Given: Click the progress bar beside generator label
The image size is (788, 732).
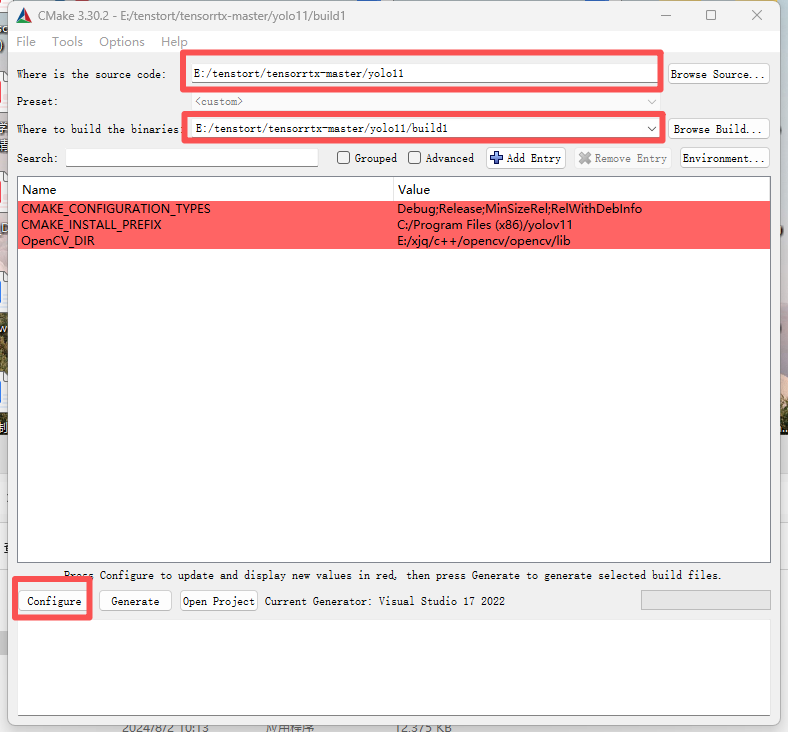Looking at the screenshot, I should pyautogui.click(x=706, y=600).
